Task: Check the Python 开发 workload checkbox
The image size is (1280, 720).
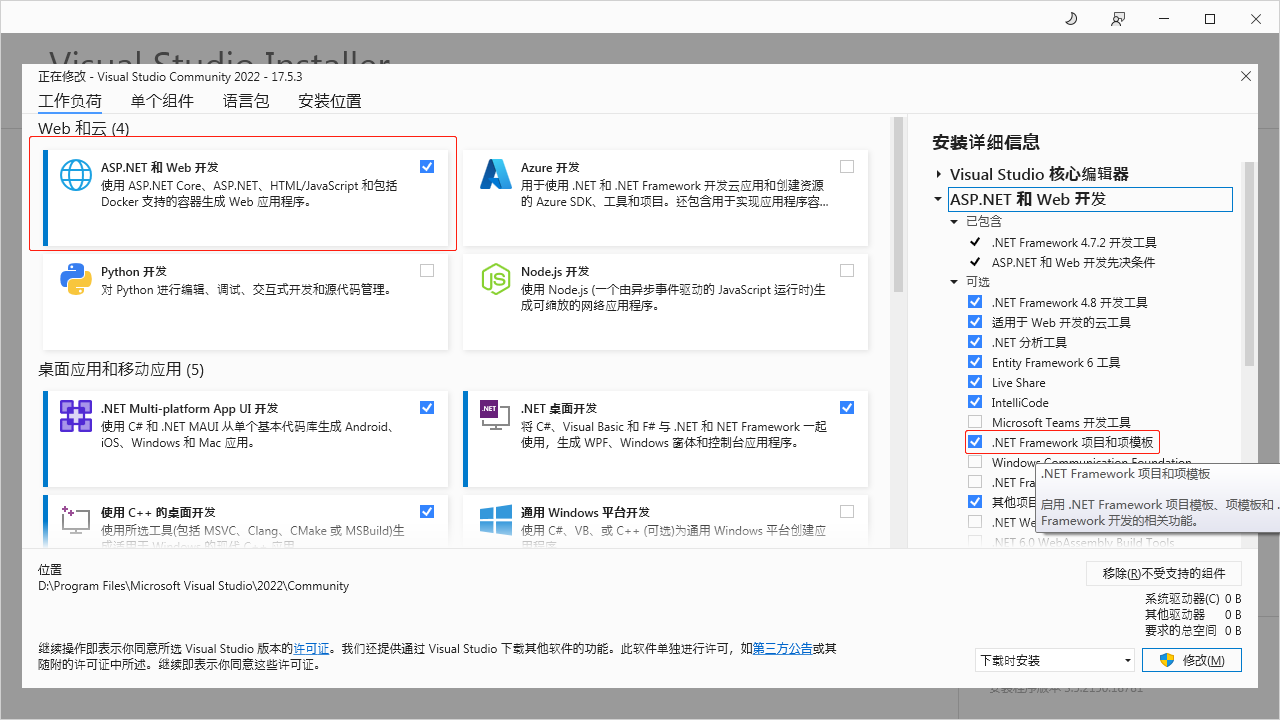Action: click(427, 270)
